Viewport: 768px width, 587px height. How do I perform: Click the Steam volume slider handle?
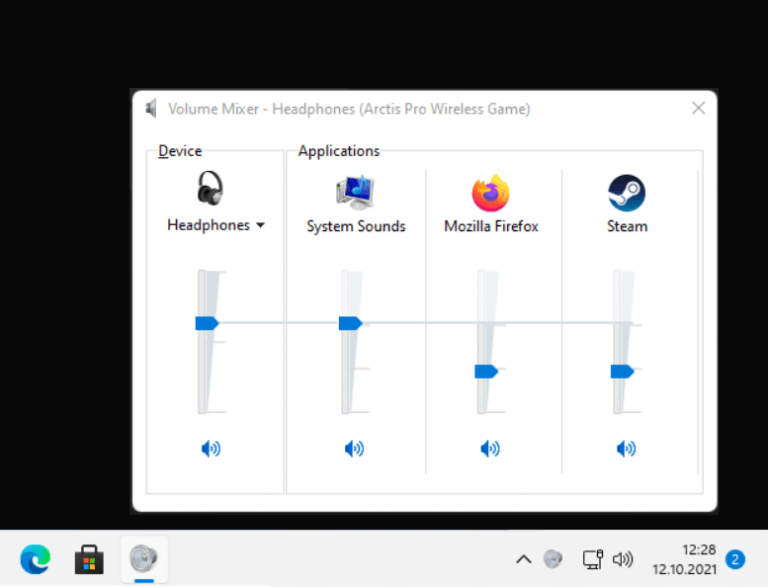coord(622,371)
